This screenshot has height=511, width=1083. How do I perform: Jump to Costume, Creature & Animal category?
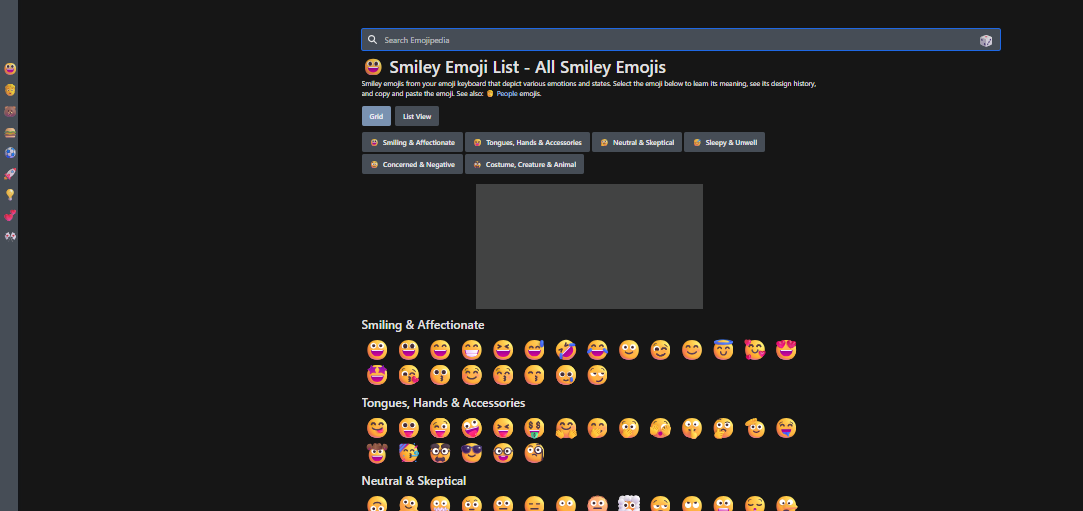(x=525, y=164)
